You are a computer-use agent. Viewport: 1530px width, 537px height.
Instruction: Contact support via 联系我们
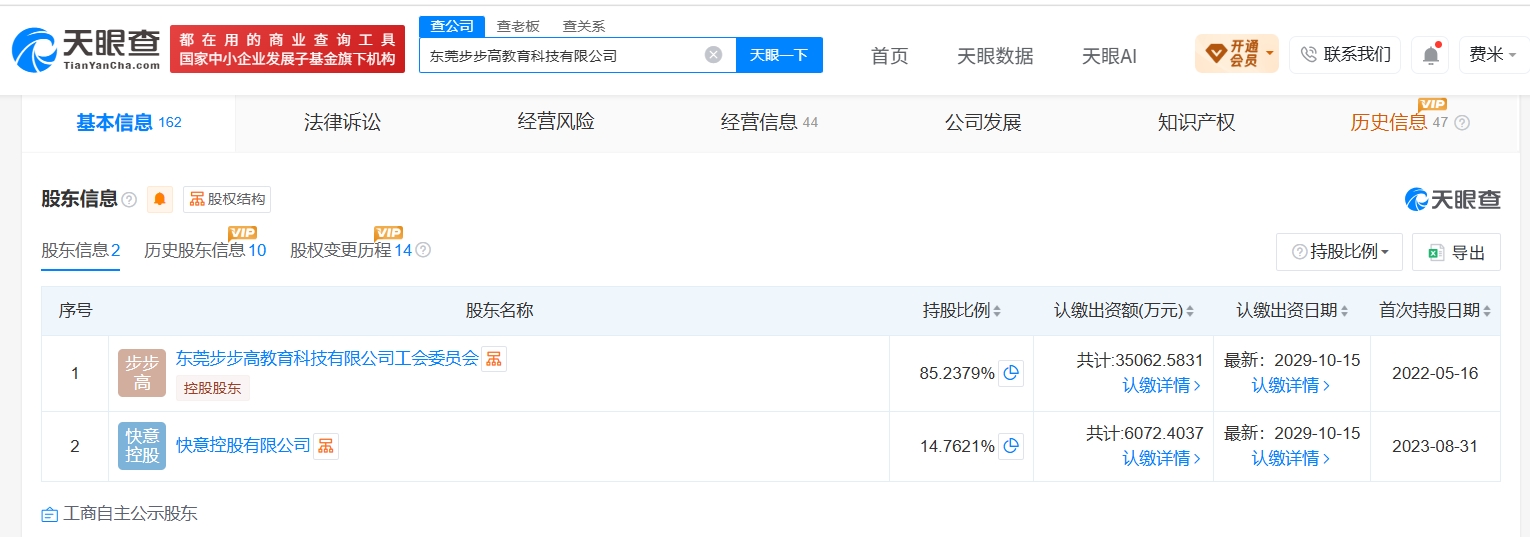[1344, 55]
